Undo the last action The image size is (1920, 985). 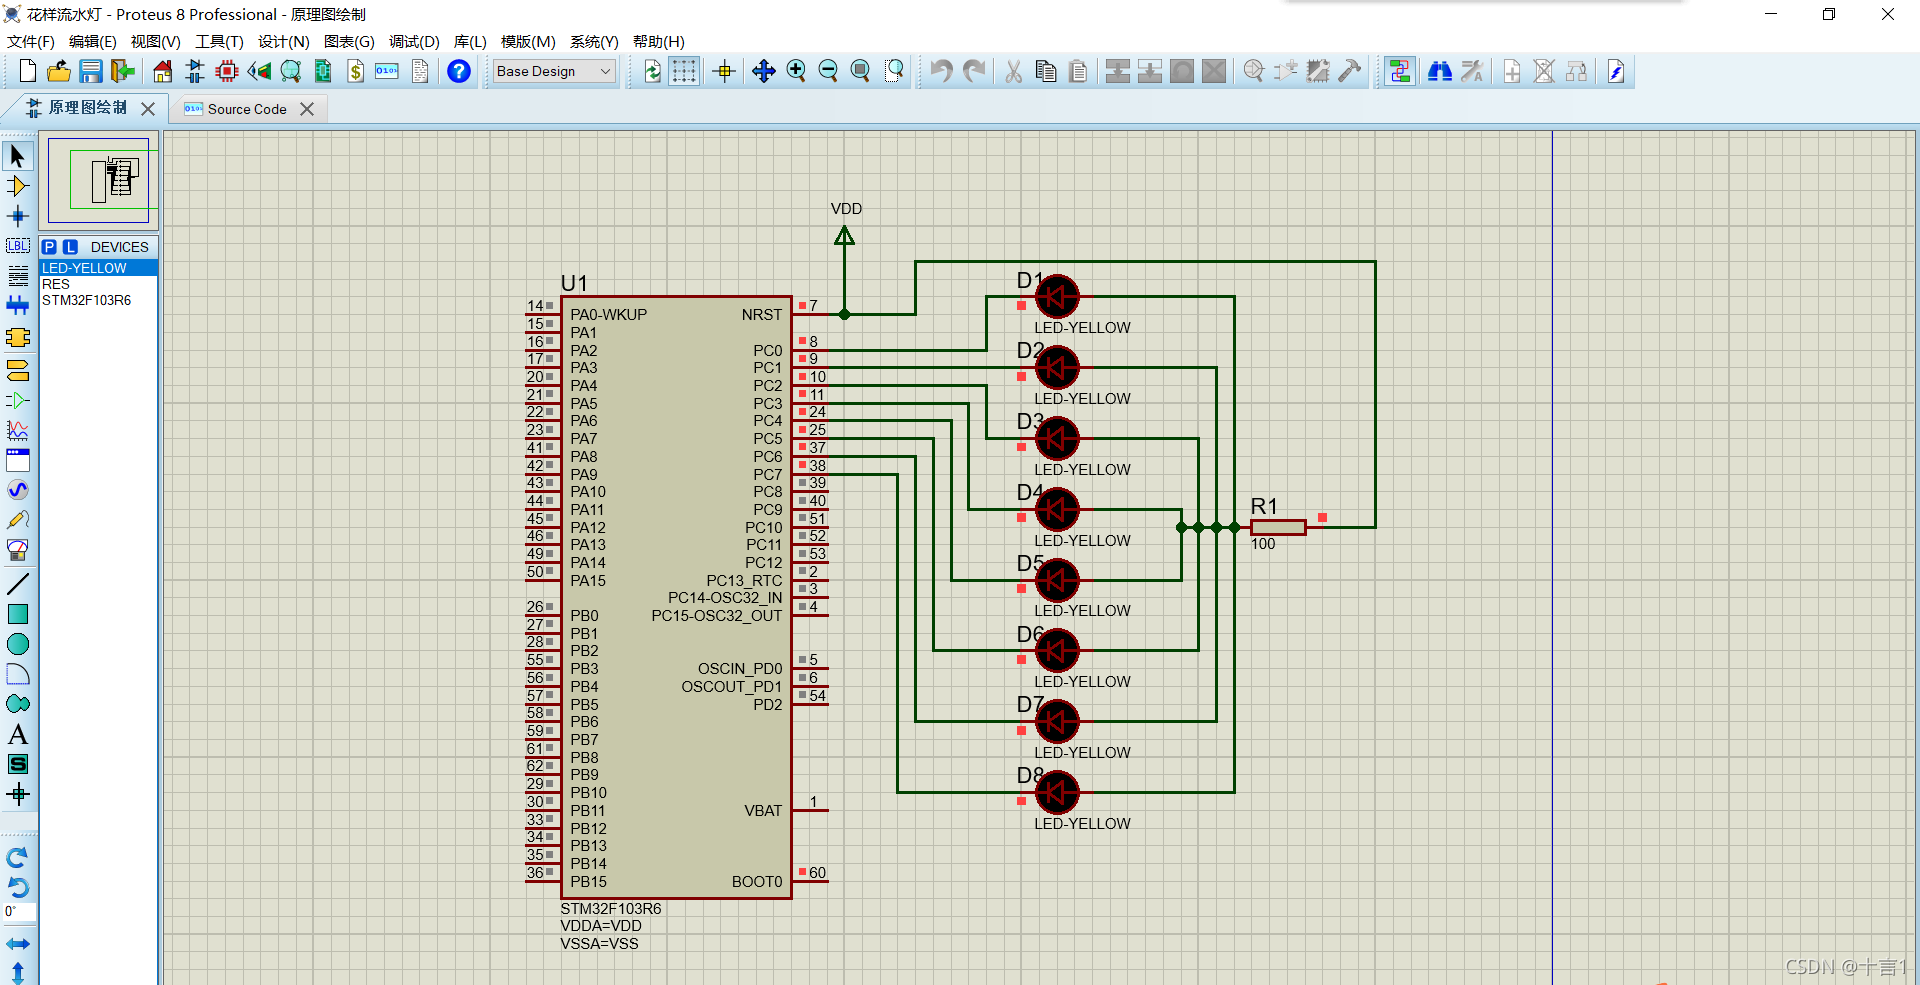[941, 71]
